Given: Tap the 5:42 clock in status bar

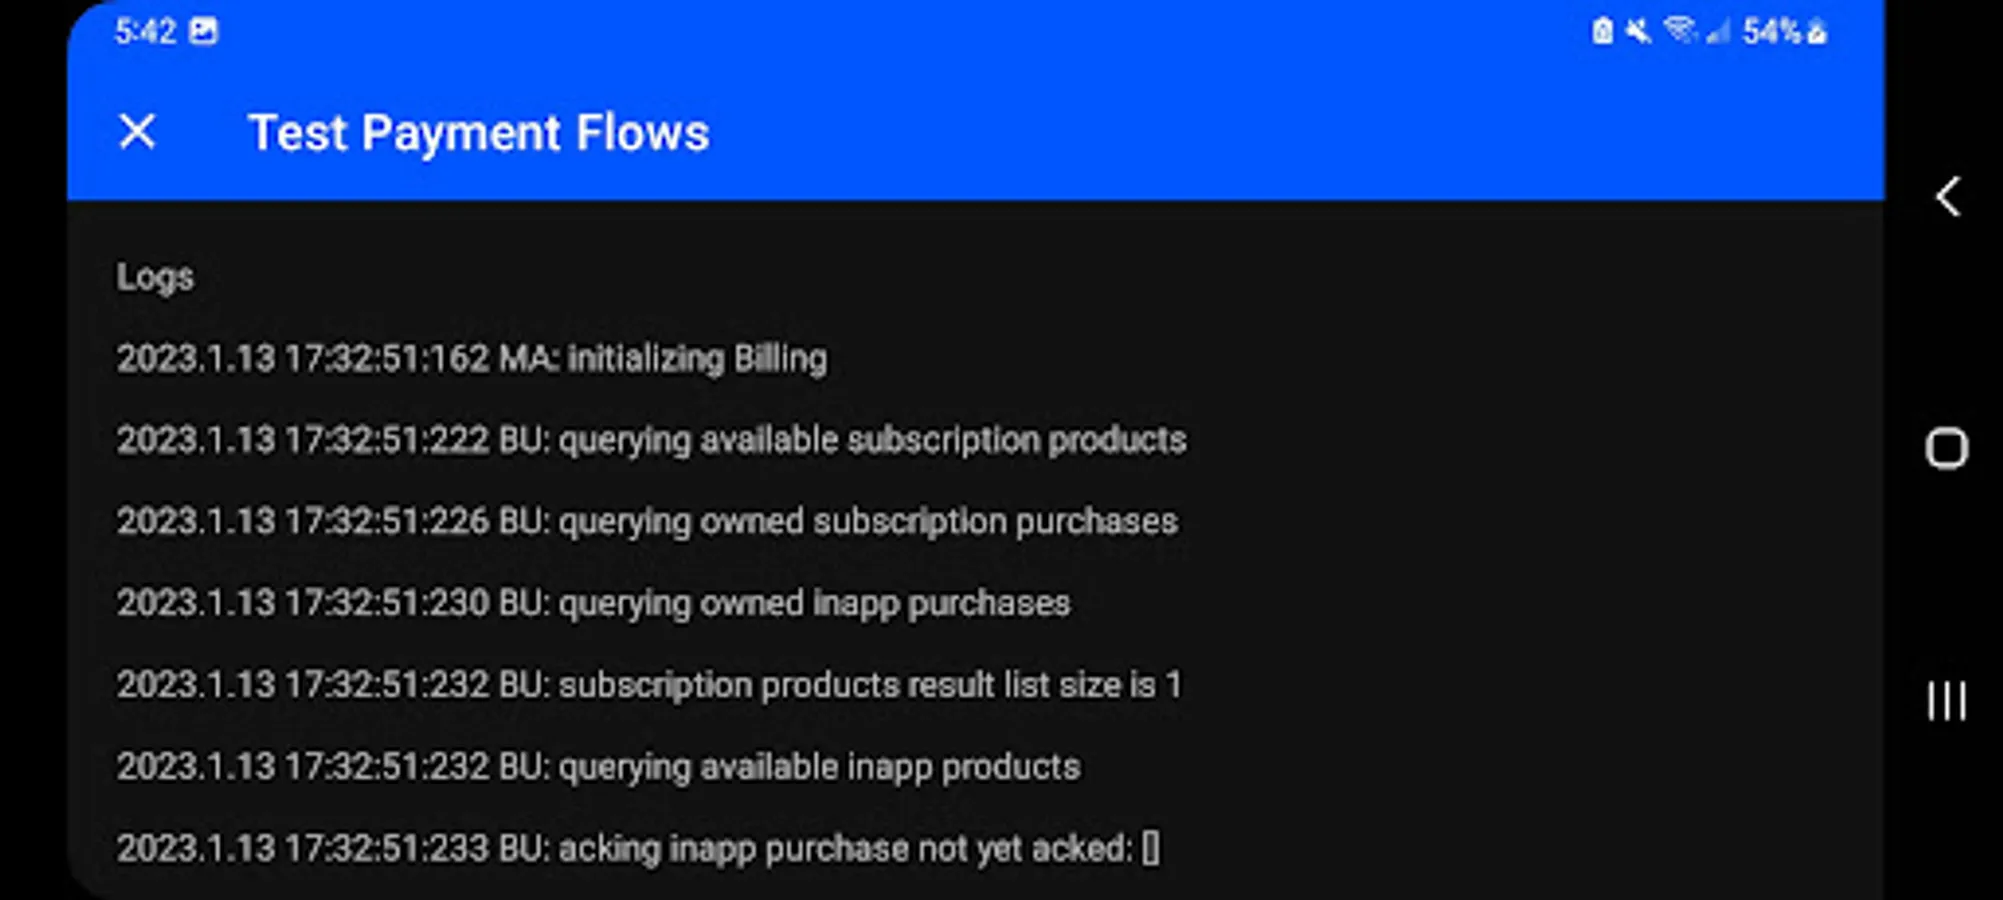Looking at the screenshot, I should click(145, 32).
